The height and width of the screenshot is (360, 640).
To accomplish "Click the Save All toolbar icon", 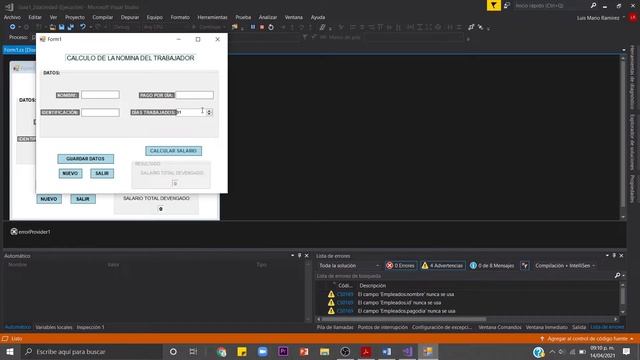I will [71, 27].
